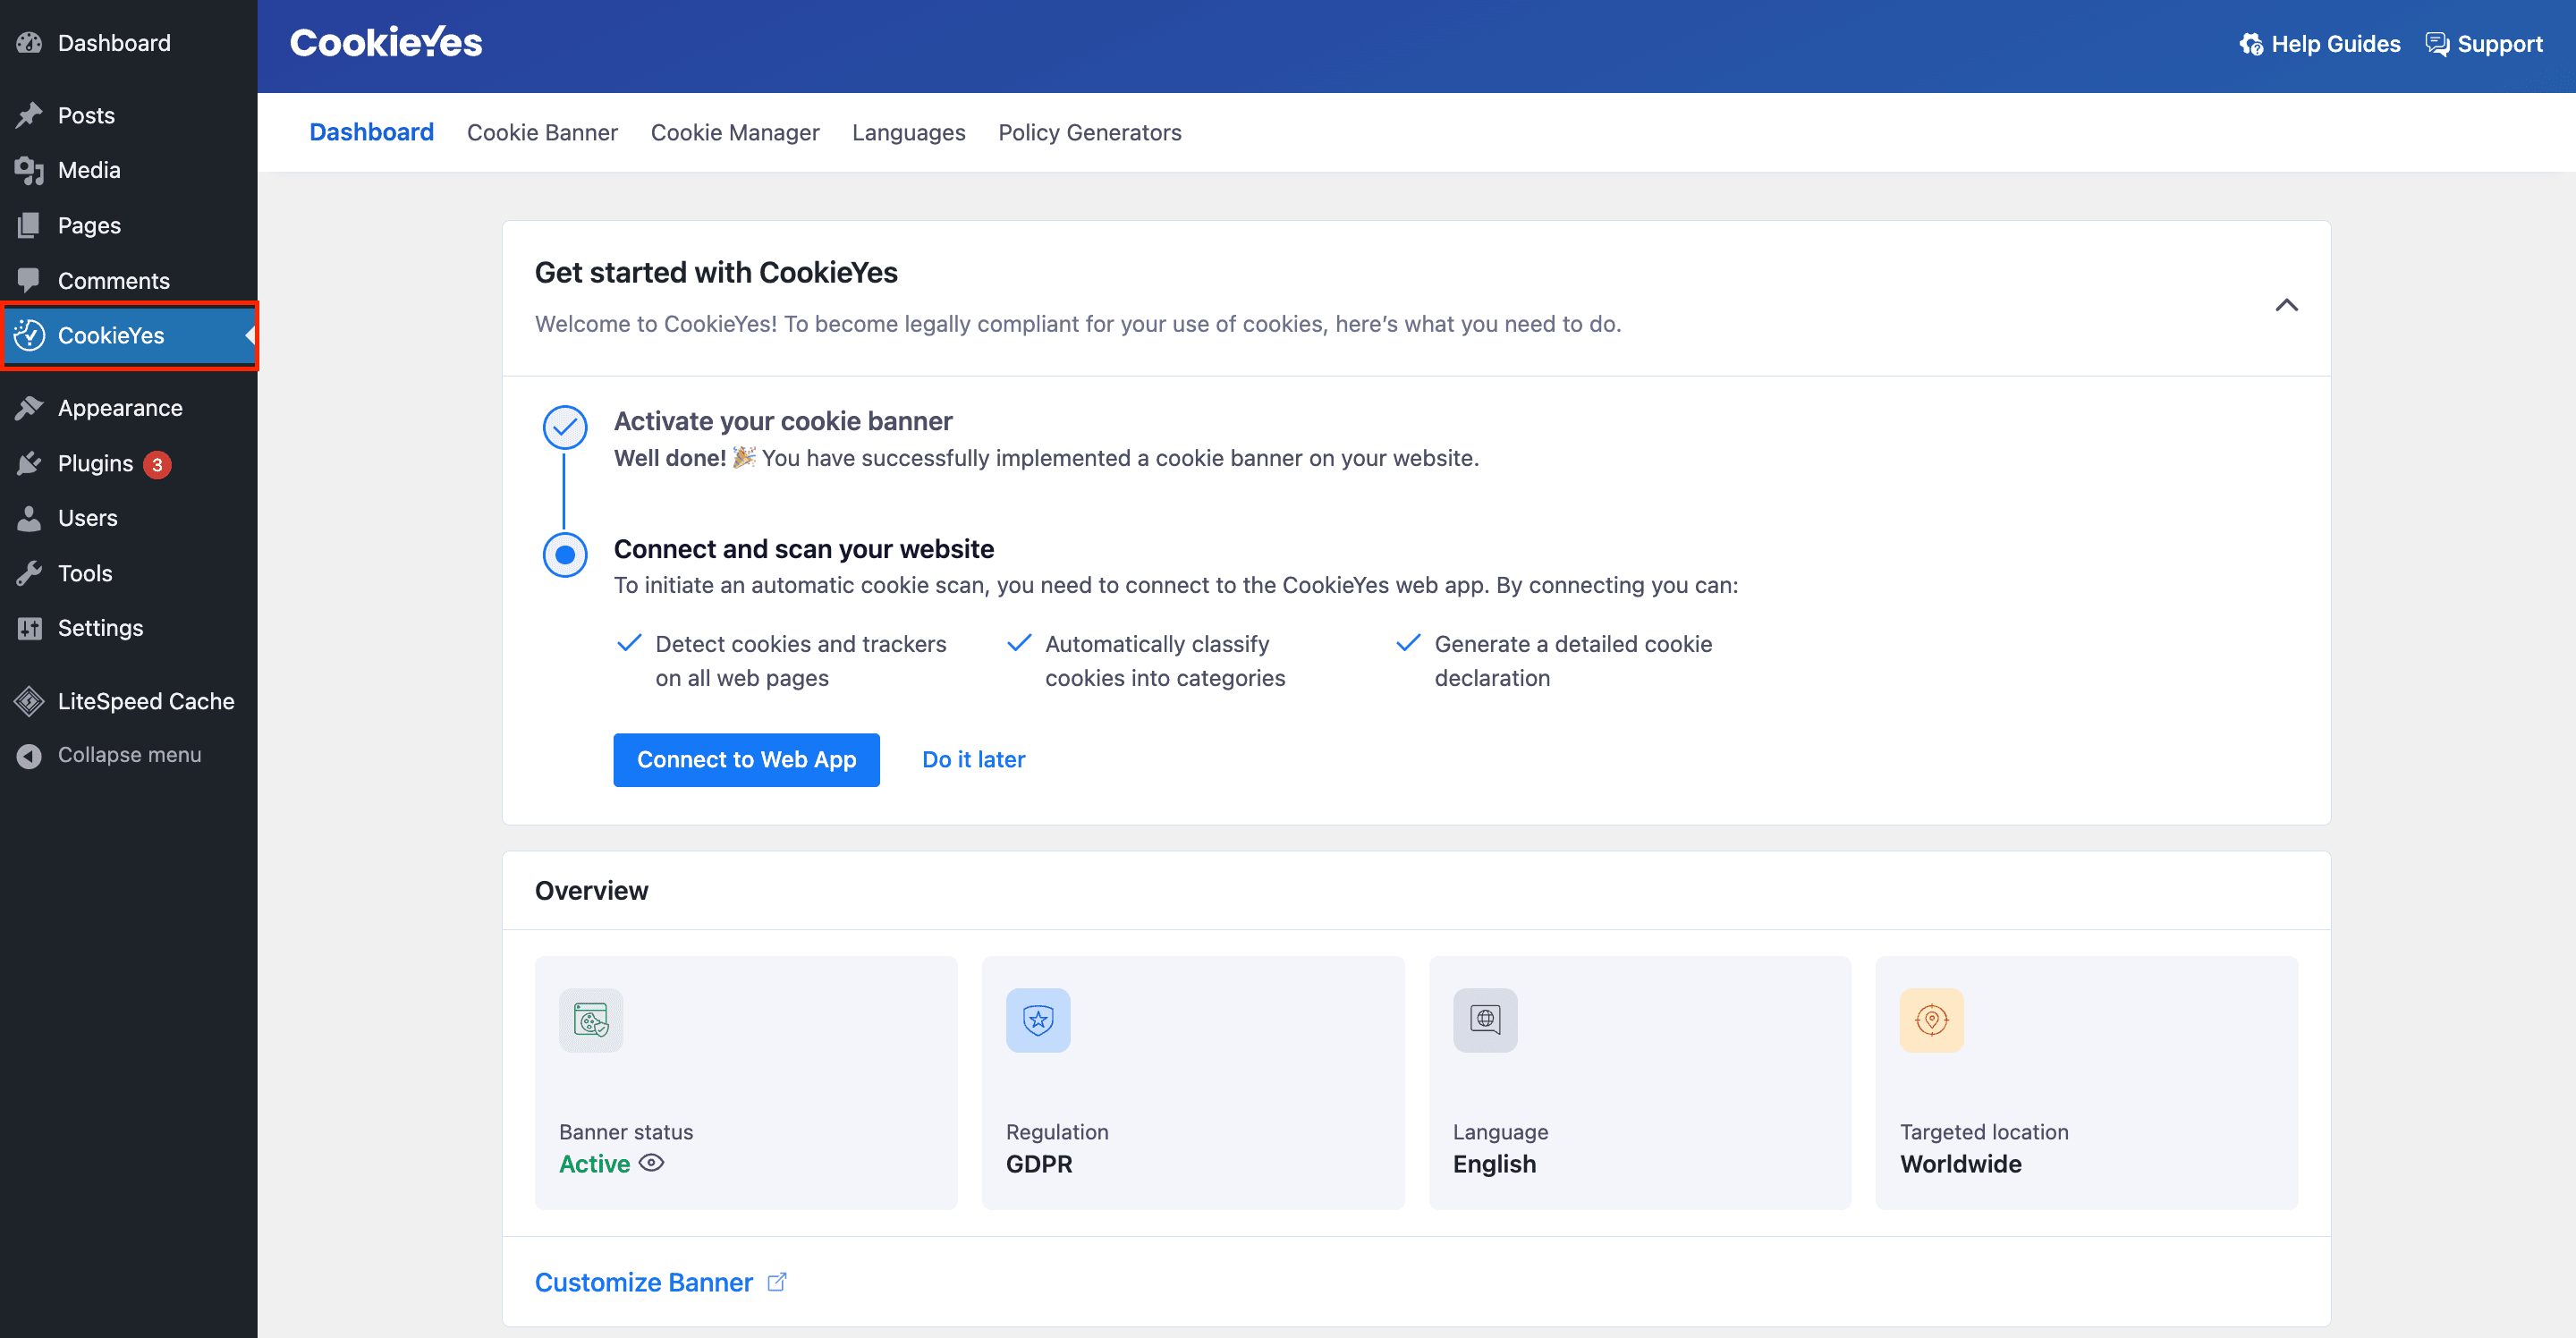This screenshot has width=2576, height=1338.
Task: Collapse the Get started panel chevron
Action: (2287, 305)
